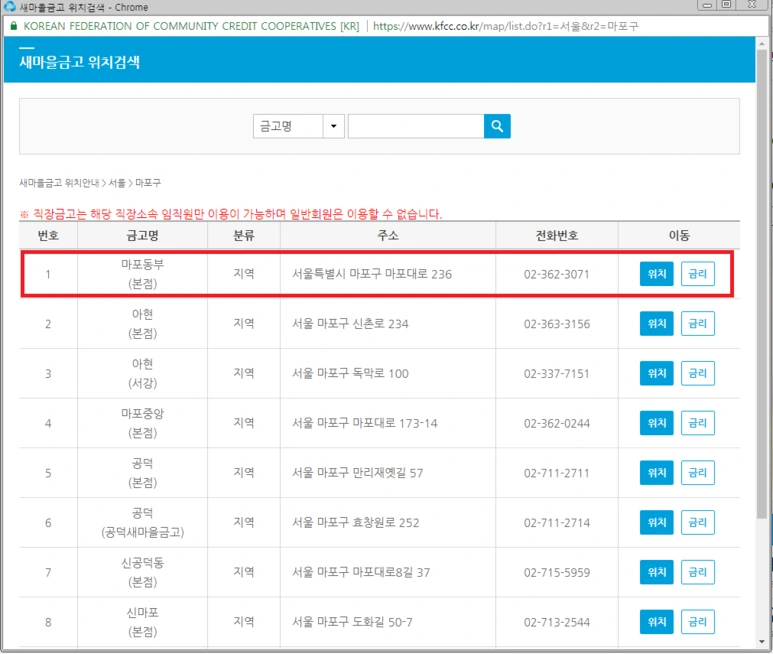773x654 pixels.
Task: Click the 분류 column header
Action: click(x=244, y=235)
